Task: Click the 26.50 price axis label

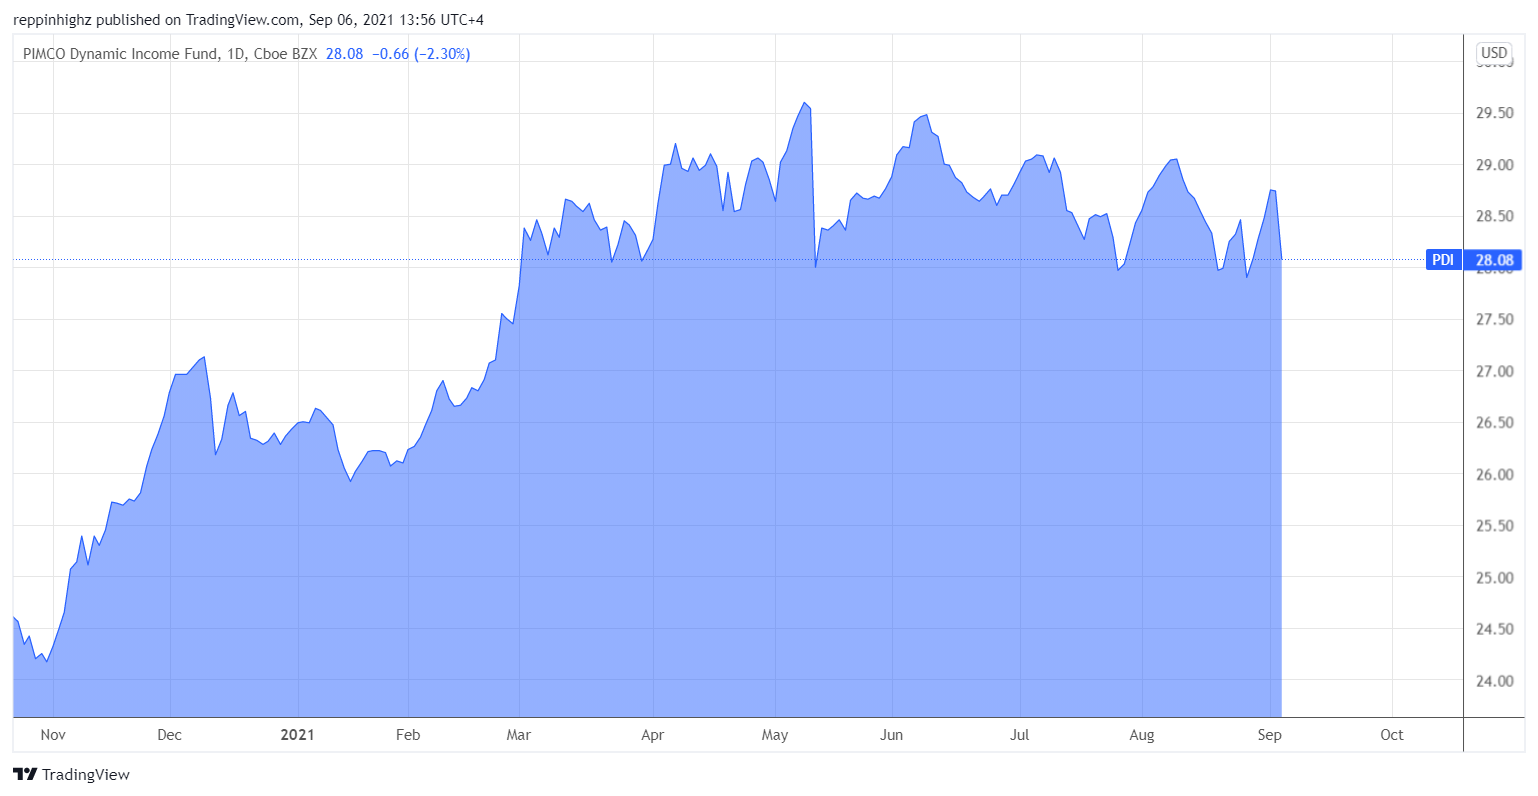Action: coord(1495,423)
